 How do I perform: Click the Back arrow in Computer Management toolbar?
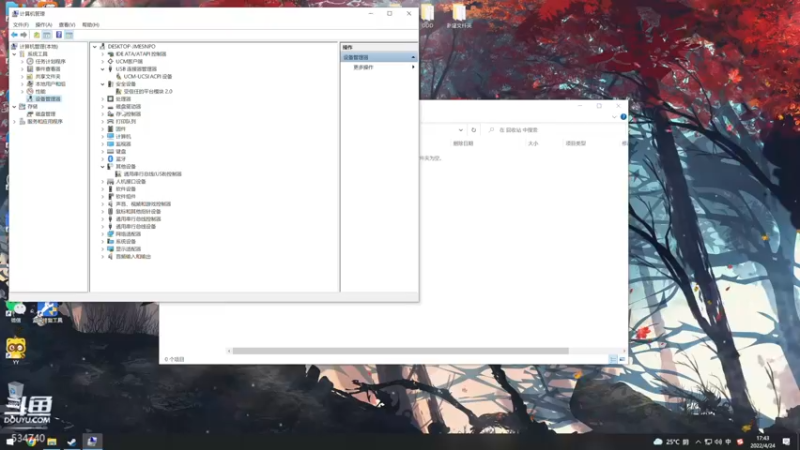pos(14,35)
